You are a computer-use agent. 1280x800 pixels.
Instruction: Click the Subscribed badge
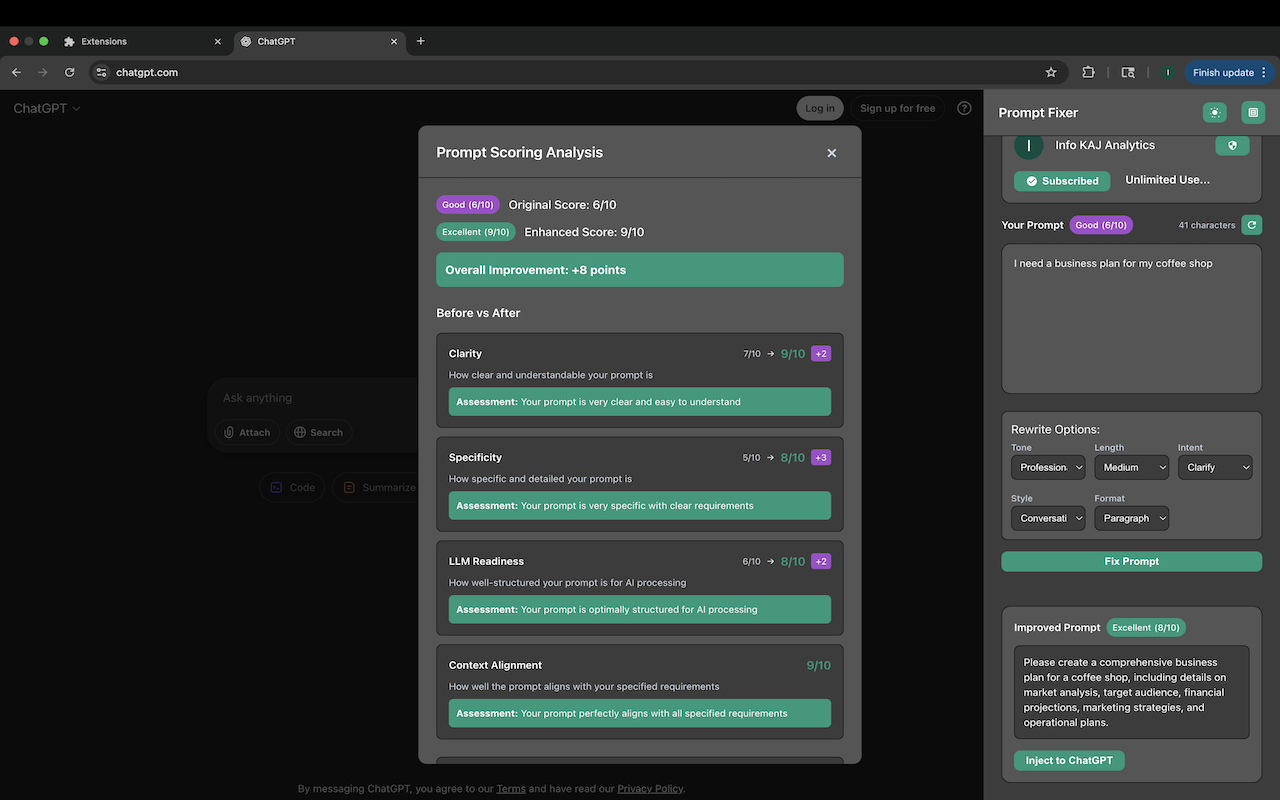[x=1062, y=181]
